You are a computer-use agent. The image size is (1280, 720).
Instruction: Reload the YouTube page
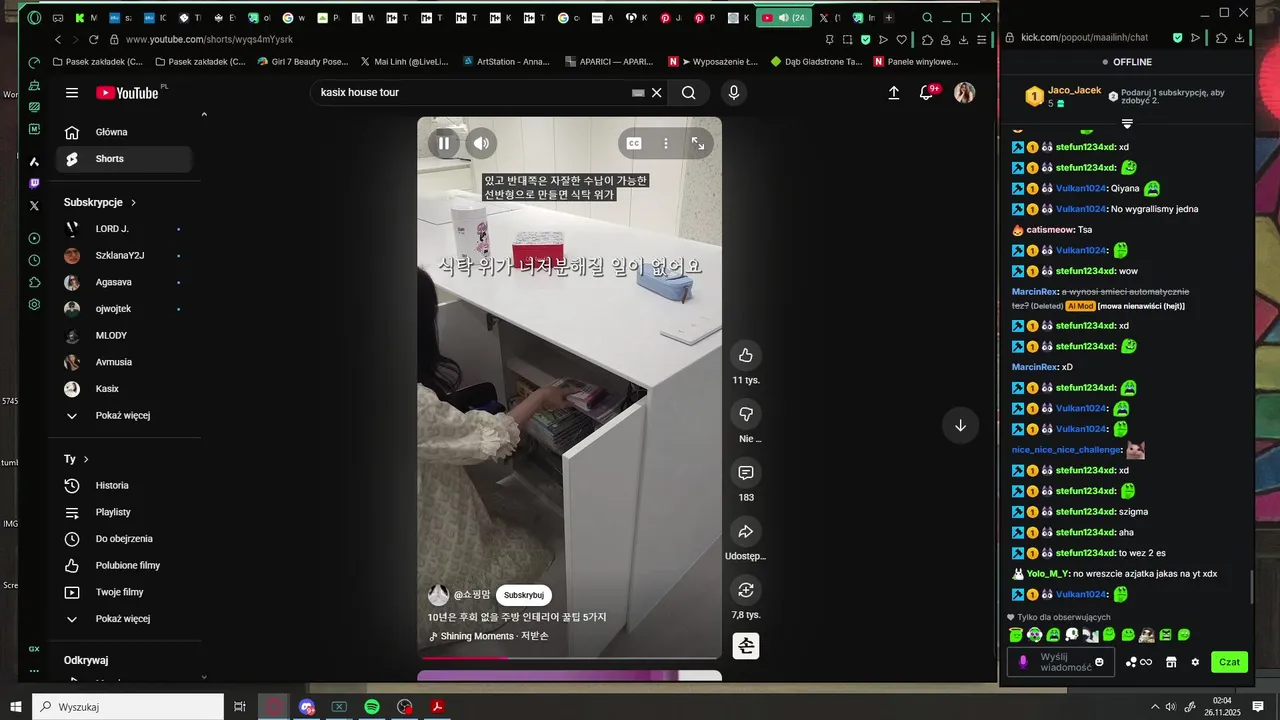(x=93, y=39)
